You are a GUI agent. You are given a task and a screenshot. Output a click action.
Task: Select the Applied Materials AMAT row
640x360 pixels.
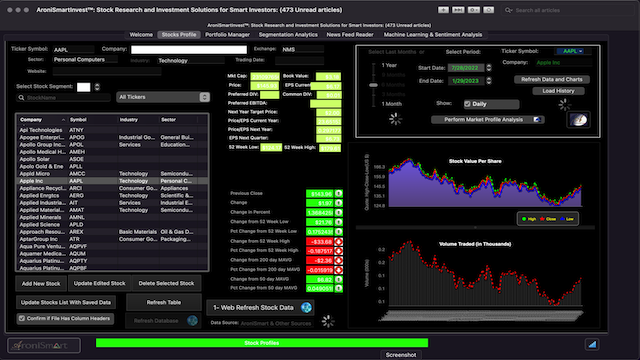[x=112, y=210]
